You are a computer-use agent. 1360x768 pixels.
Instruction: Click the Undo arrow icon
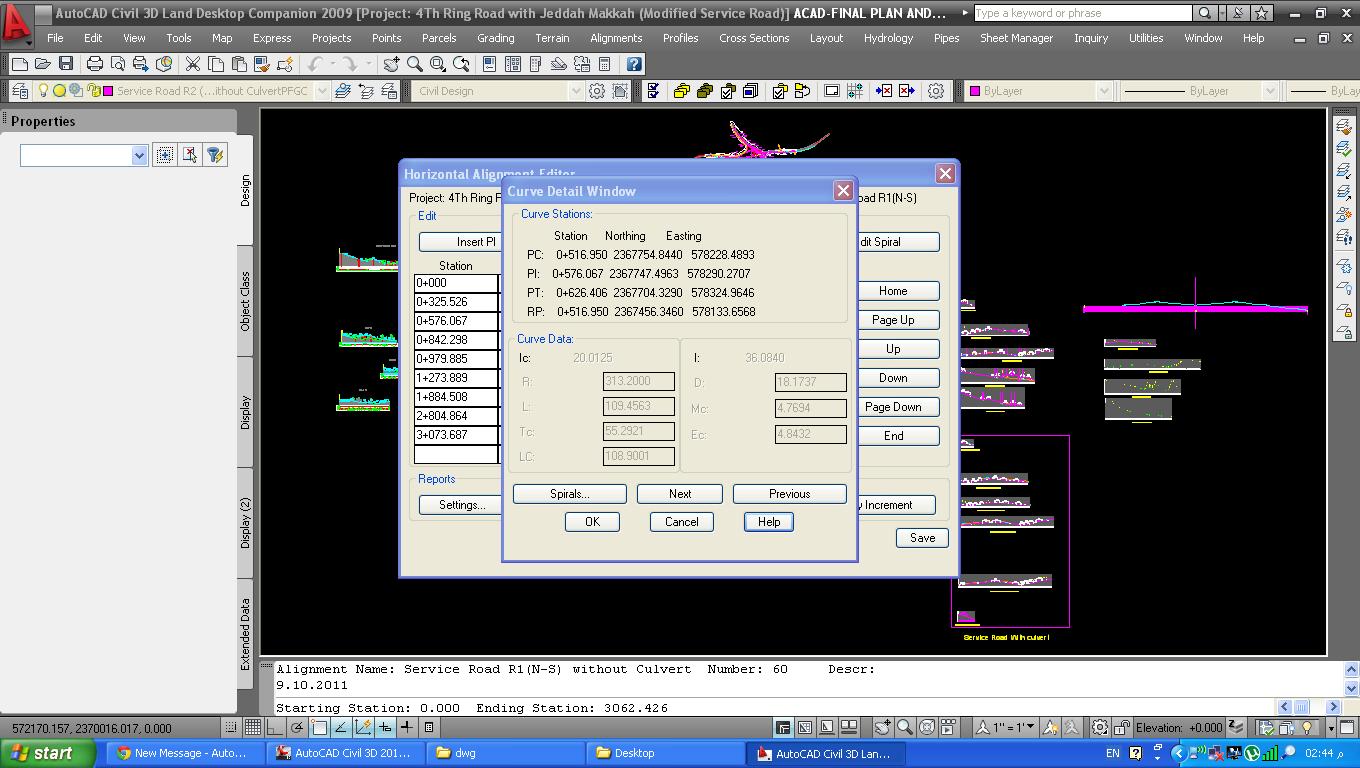coord(314,64)
